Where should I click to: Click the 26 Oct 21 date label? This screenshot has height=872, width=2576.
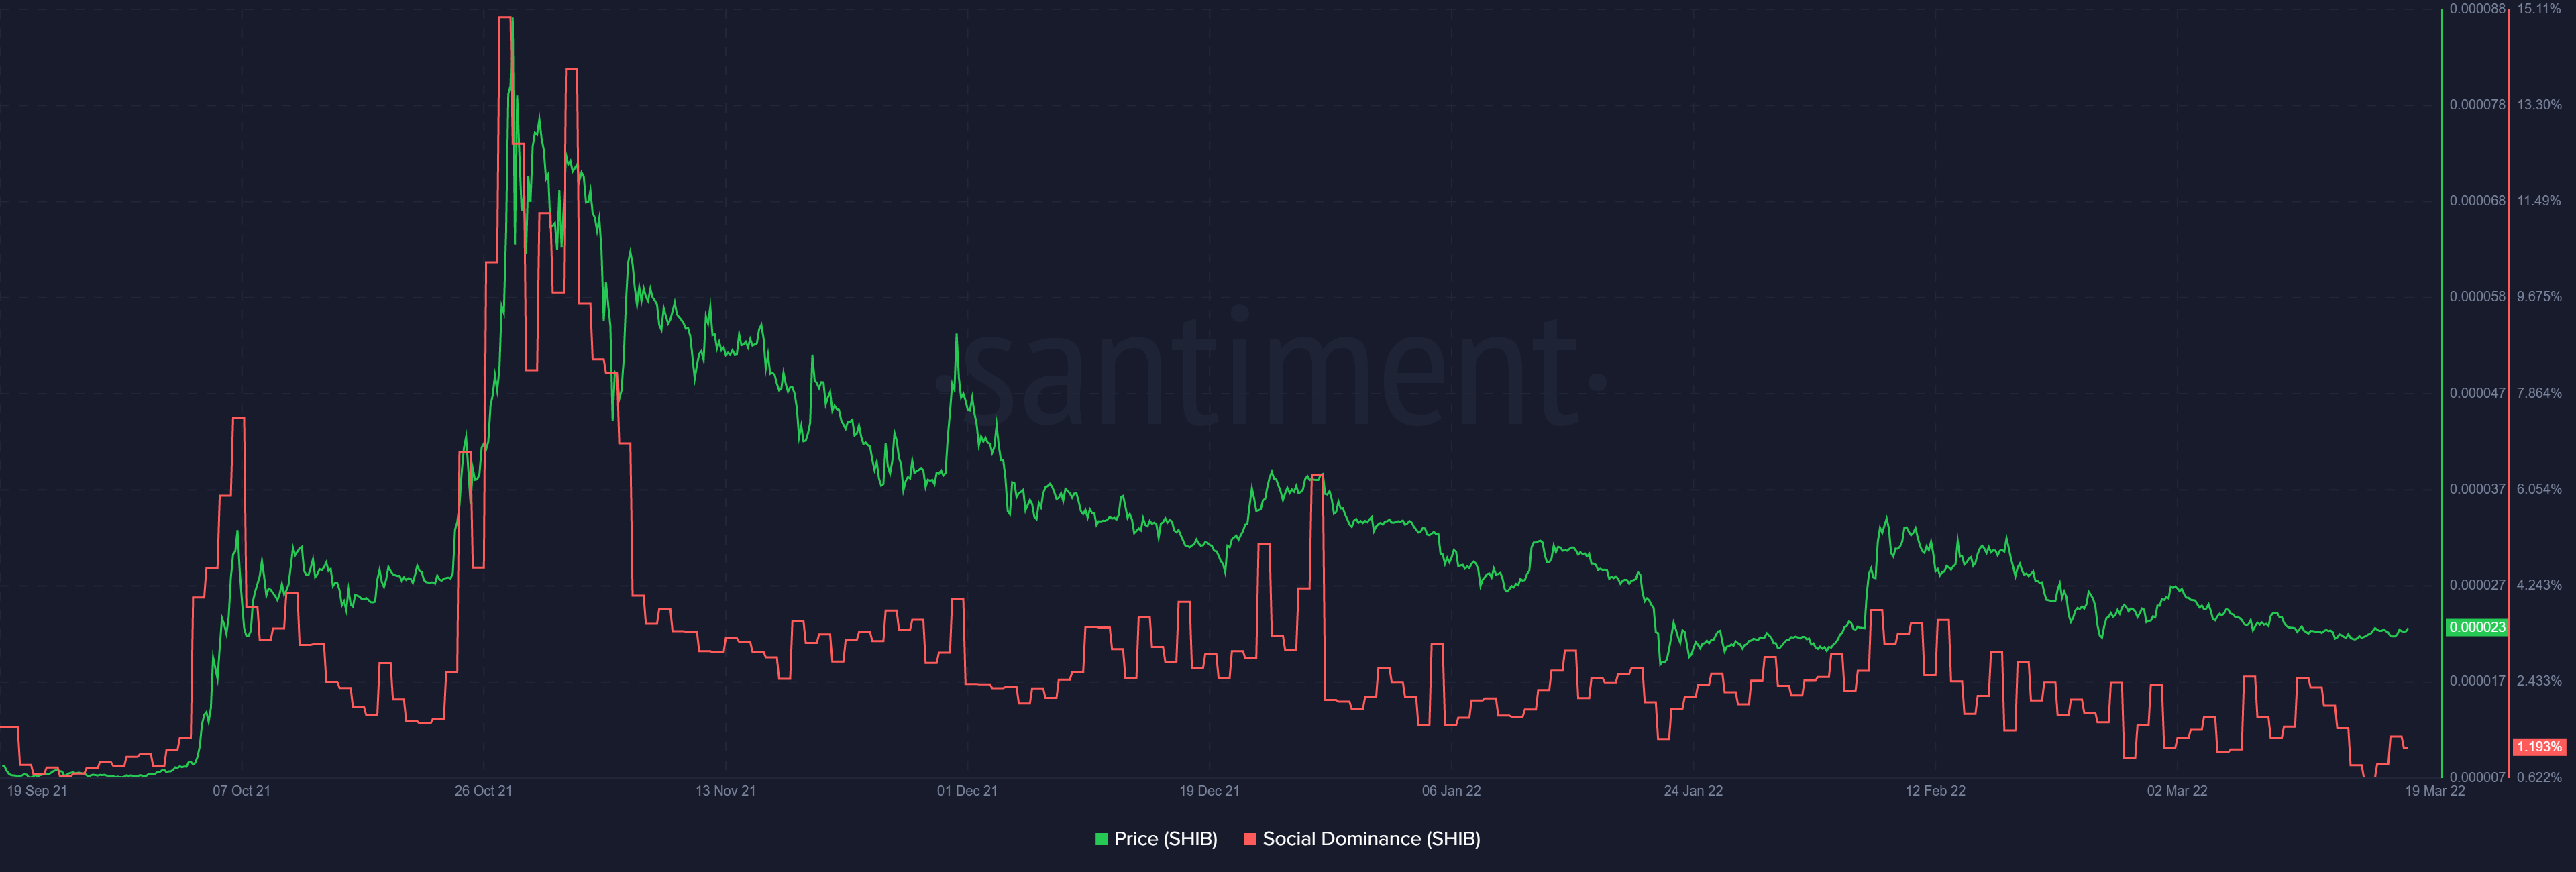tap(483, 791)
